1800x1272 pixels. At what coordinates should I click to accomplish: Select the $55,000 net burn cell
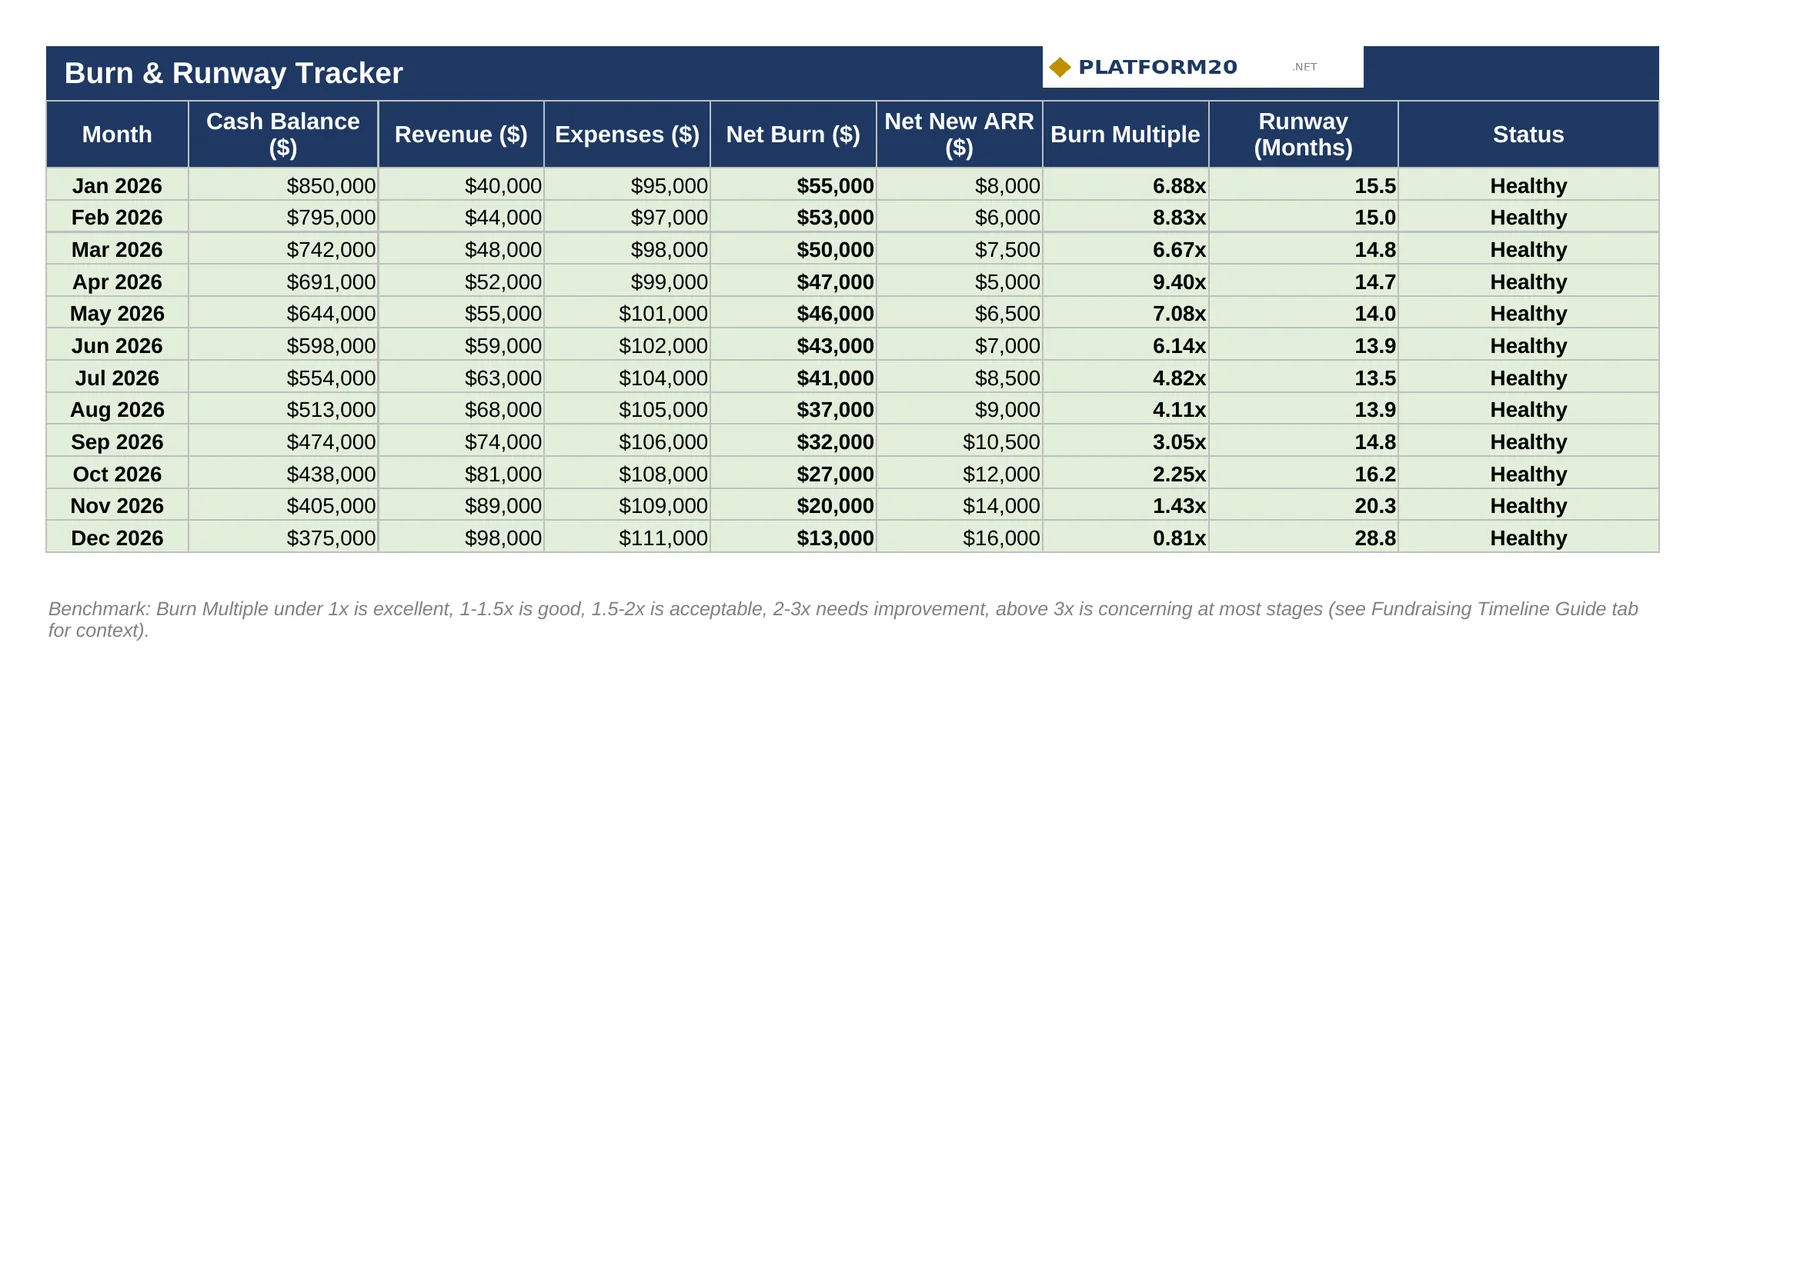(x=793, y=185)
